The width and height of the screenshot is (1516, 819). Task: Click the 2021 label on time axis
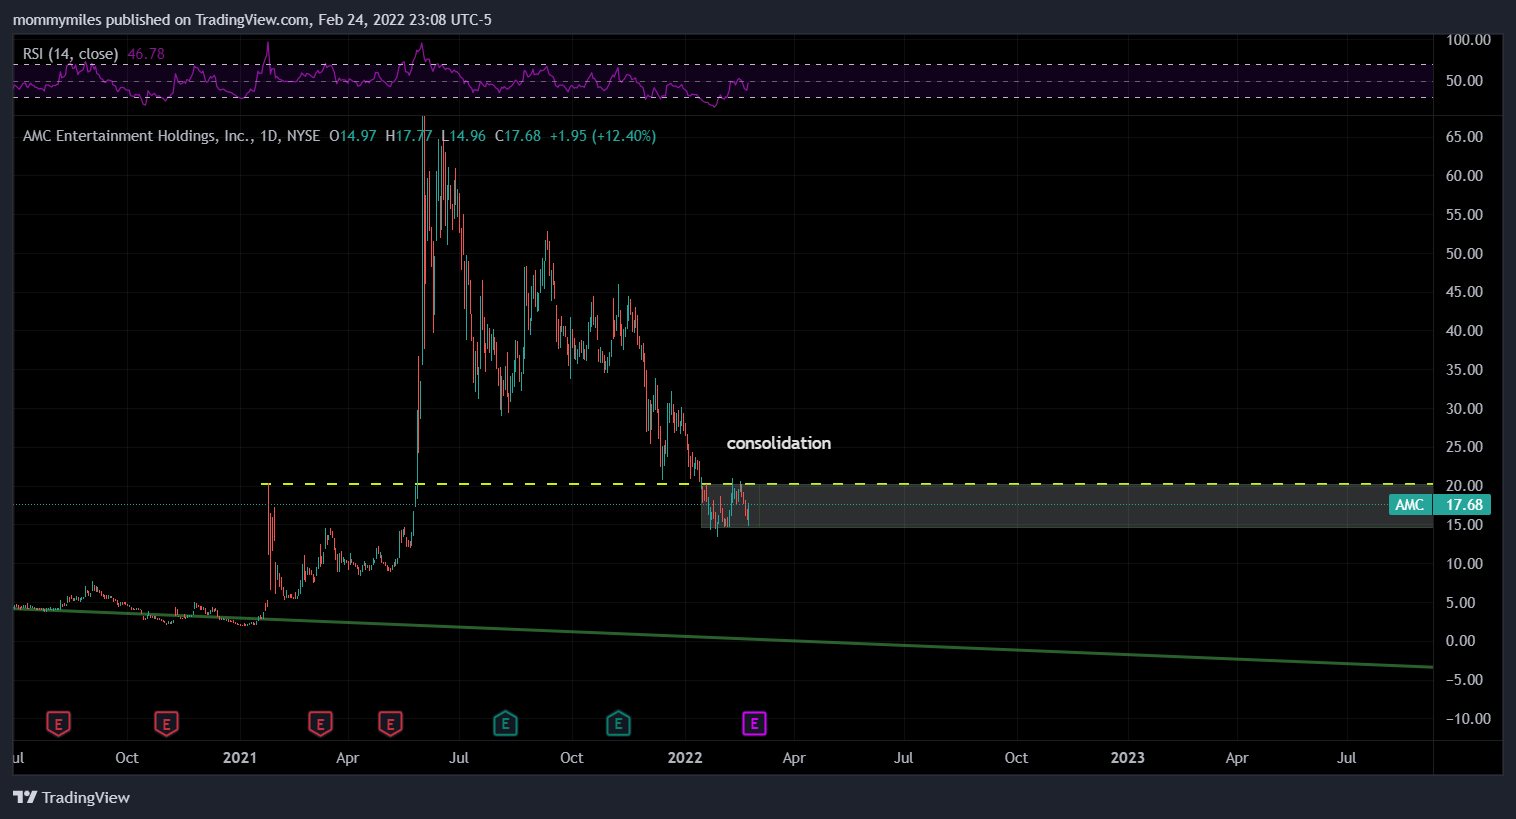tap(240, 758)
